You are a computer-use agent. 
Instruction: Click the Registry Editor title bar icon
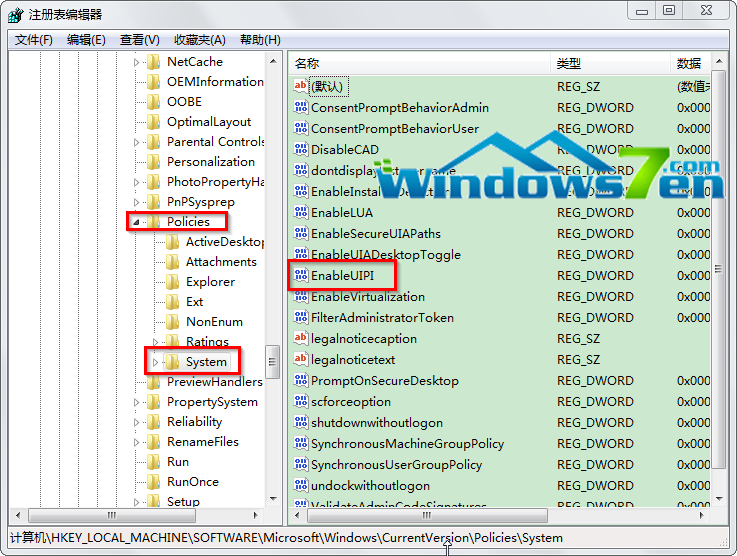pos(16,15)
